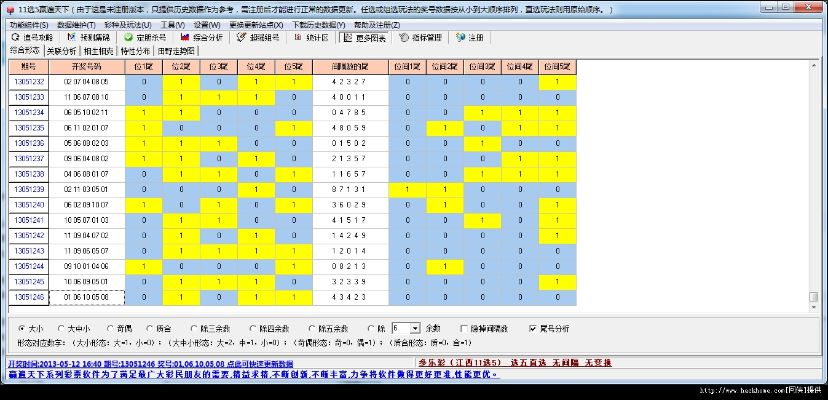
Task: Open the 综合分析 chart tool
Action: tap(202, 38)
